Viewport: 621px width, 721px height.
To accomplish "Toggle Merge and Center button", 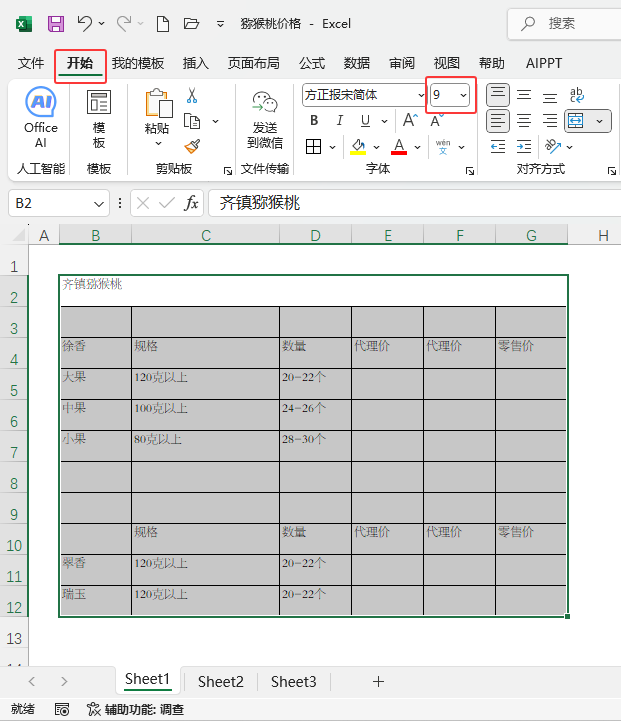I will [x=575, y=121].
